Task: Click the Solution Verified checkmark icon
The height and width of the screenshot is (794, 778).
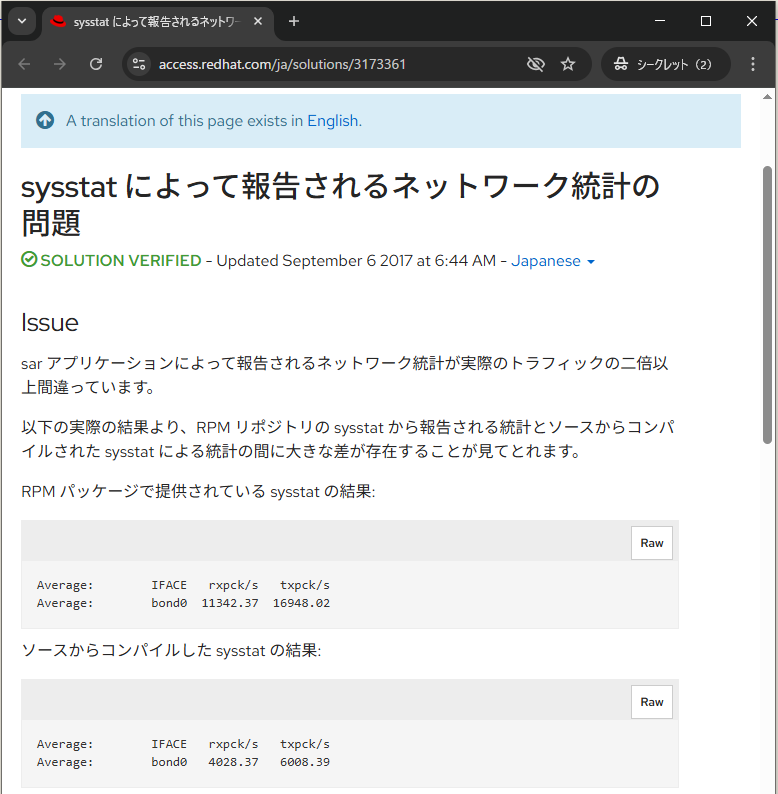Action: click(x=29, y=260)
